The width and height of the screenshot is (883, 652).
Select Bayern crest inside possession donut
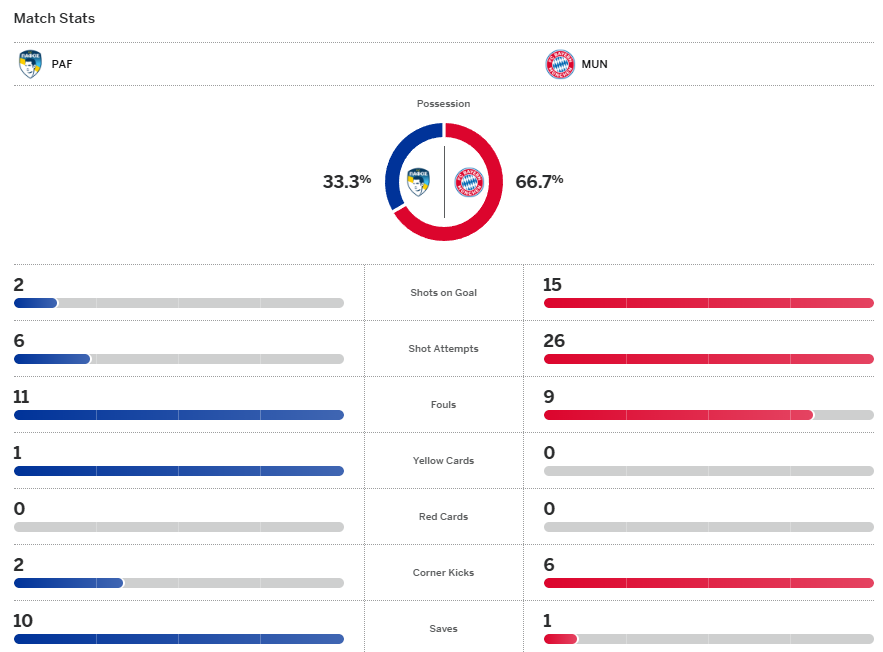[469, 182]
